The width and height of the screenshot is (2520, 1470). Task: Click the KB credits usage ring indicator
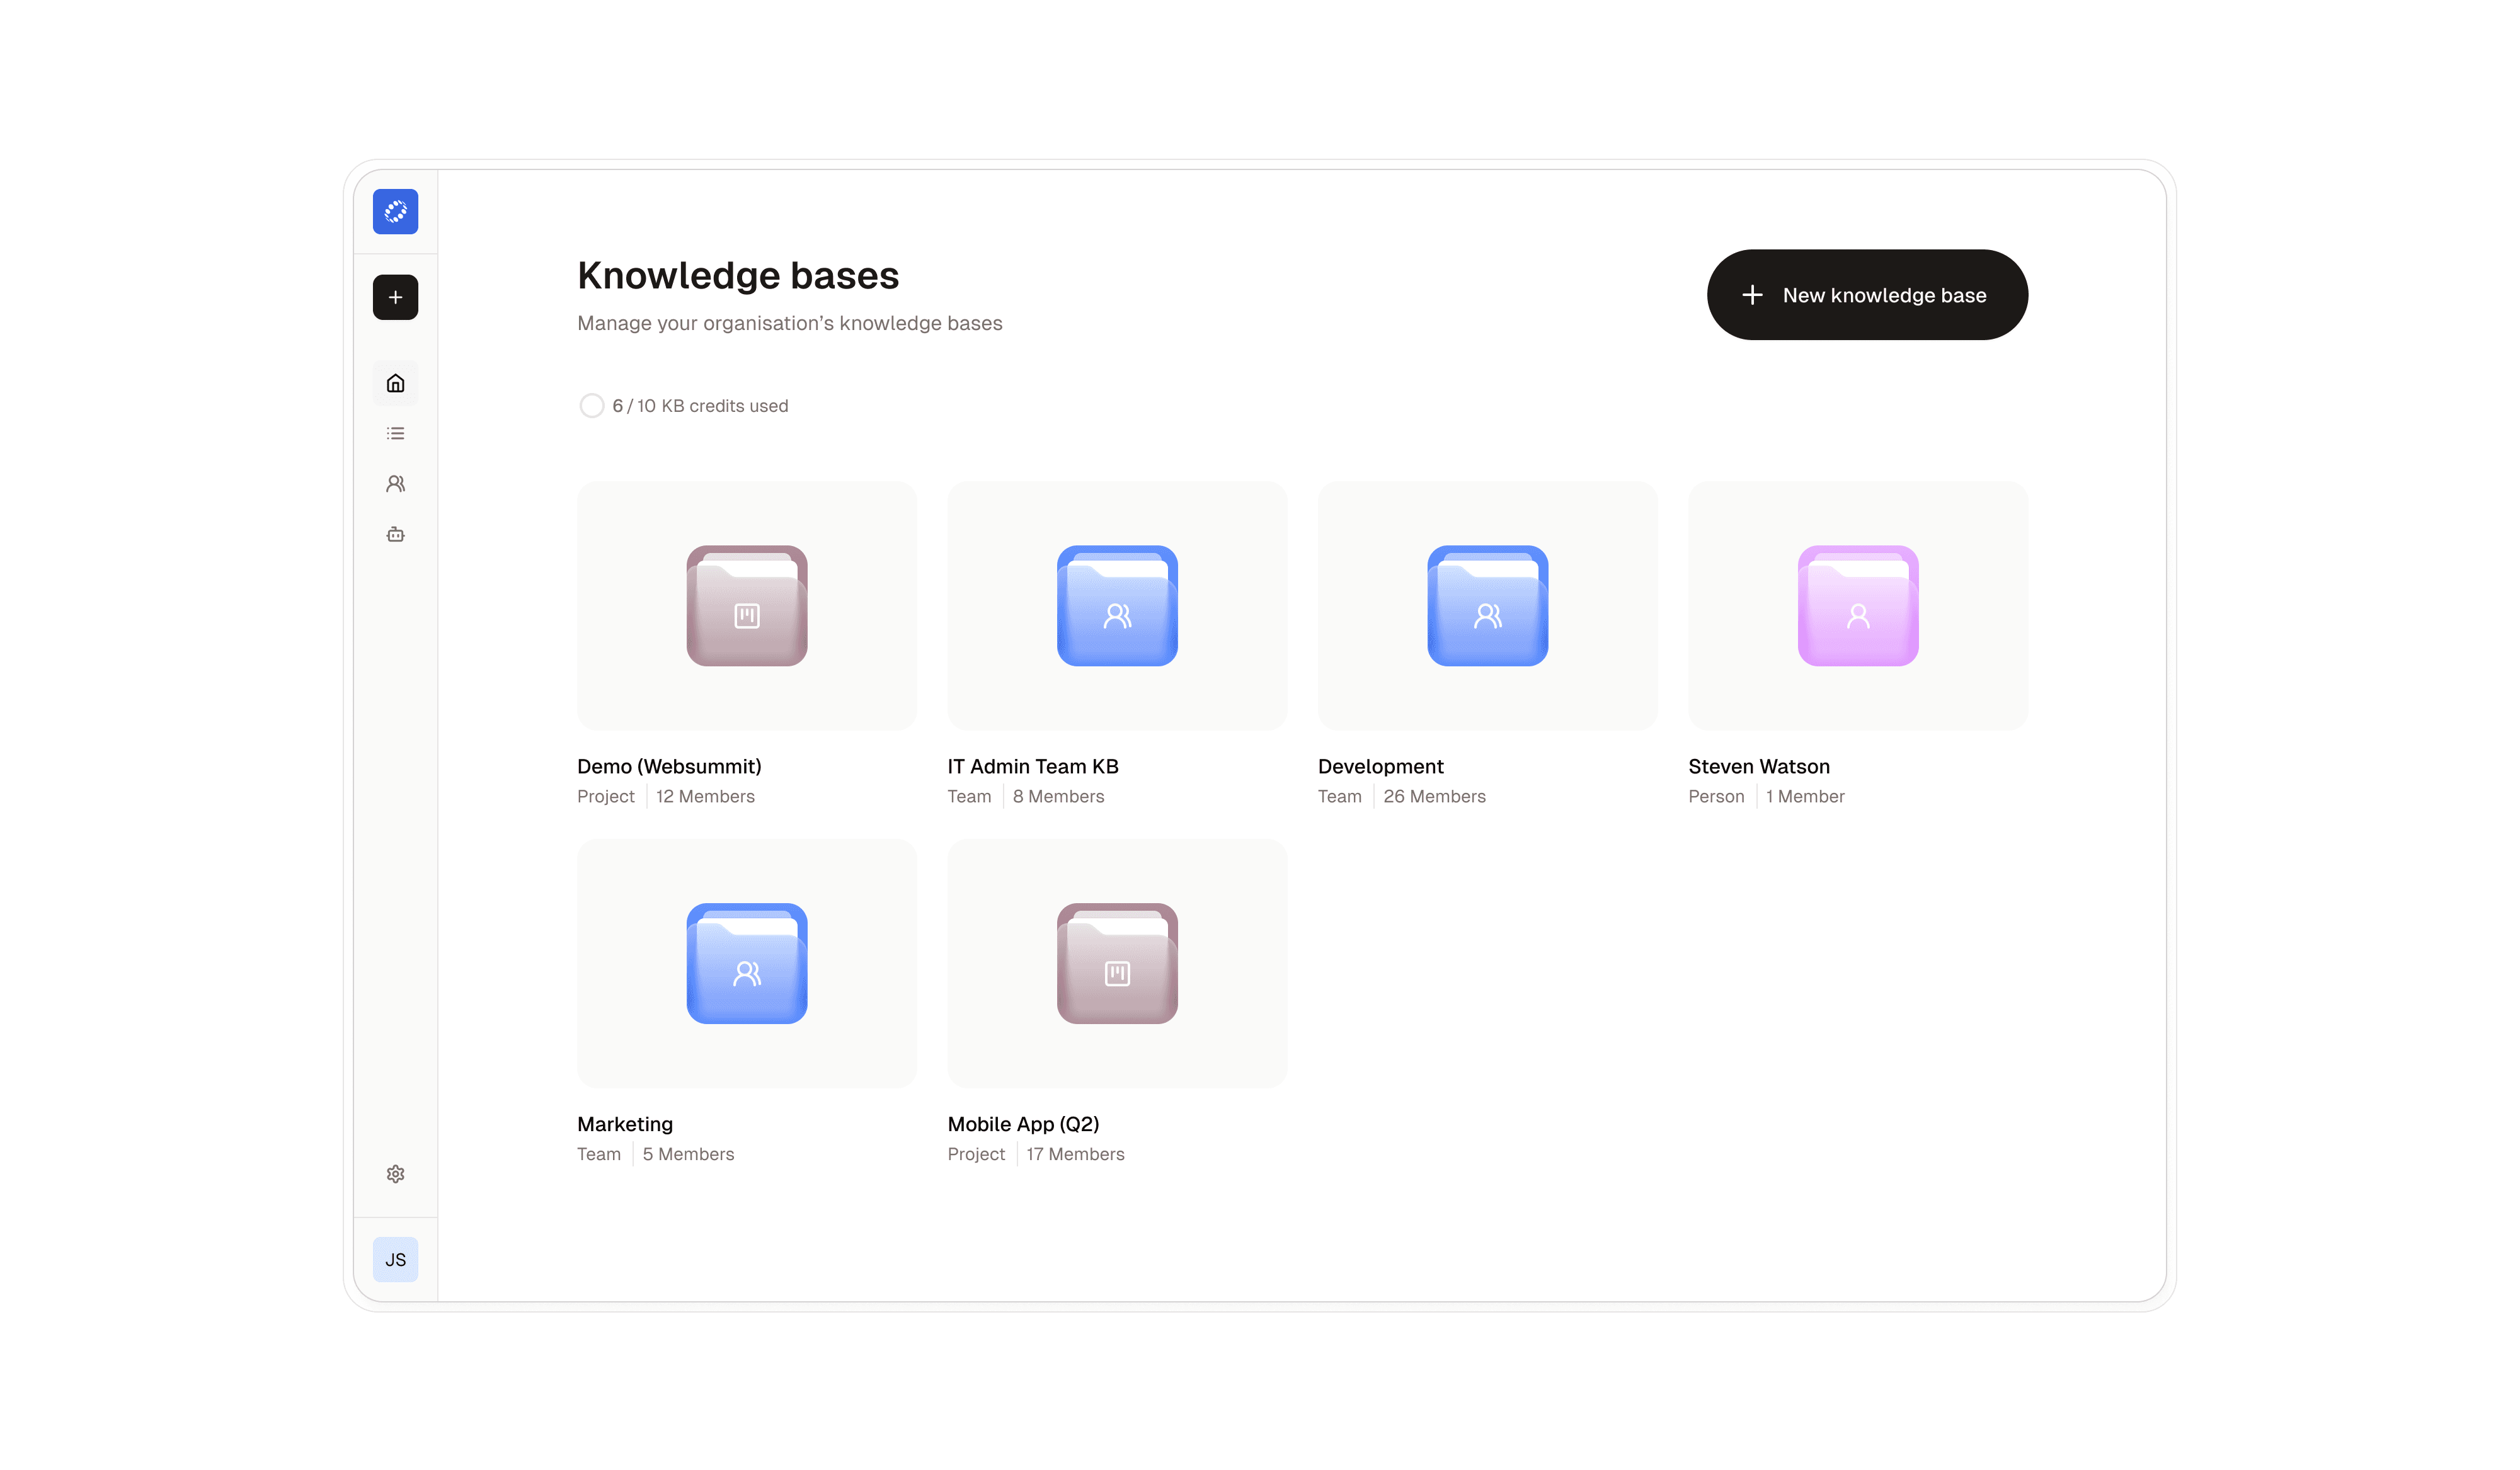591,406
